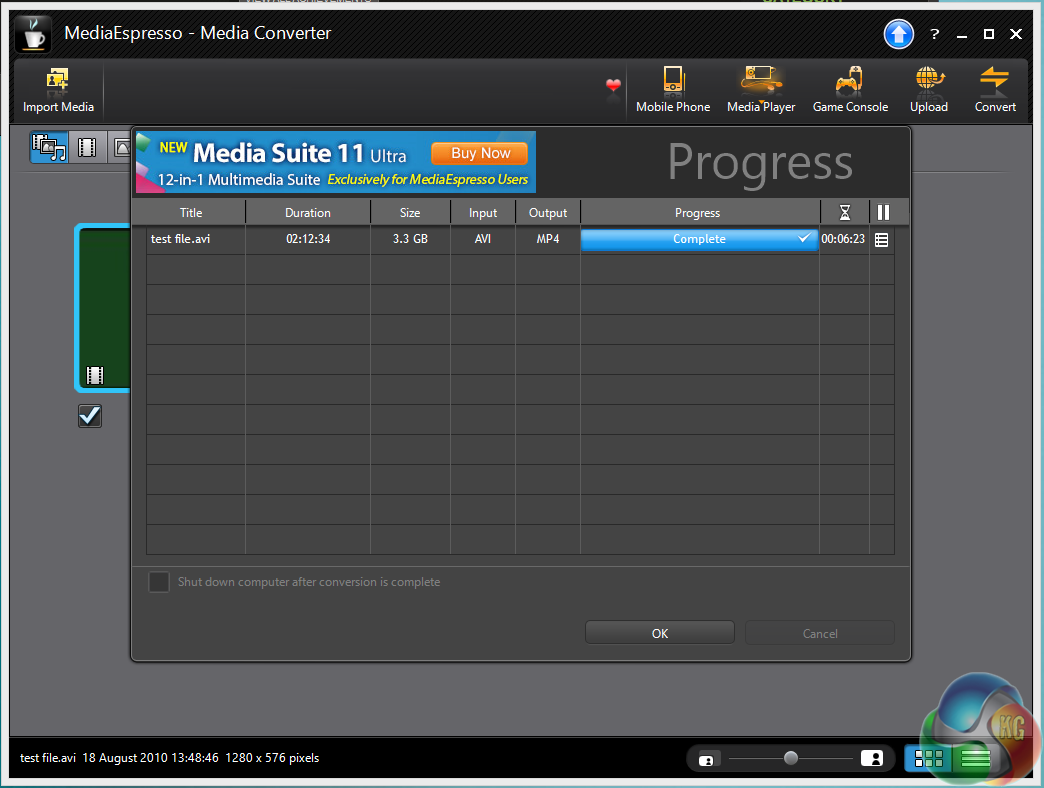This screenshot has width=1044, height=788.
Task: Switch to thumbnail grid view
Action: [x=928, y=758]
